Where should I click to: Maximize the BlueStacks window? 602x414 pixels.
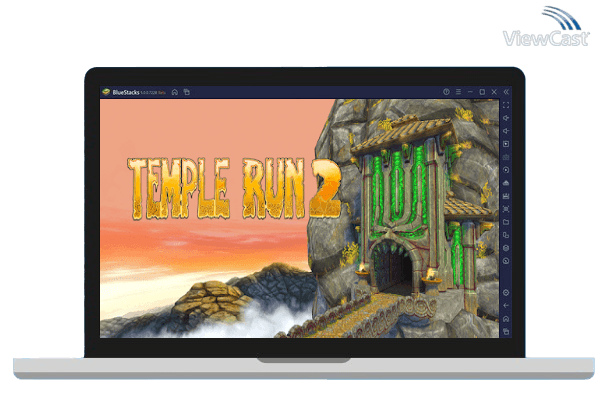482,92
